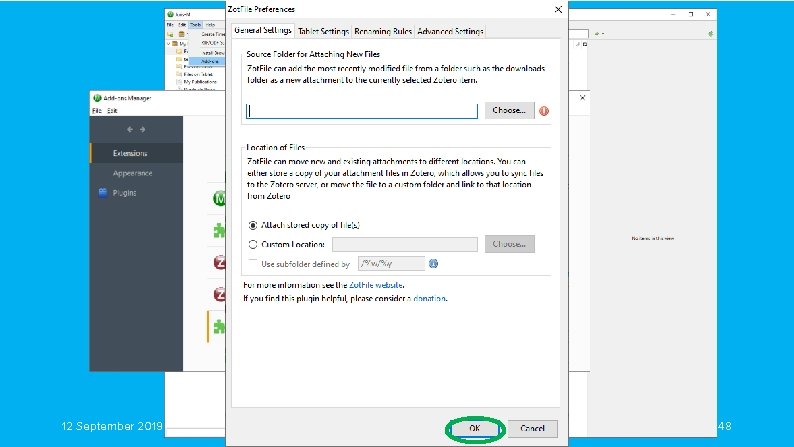Switch to Tablet Settings tab
The height and width of the screenshot is (447, 794).
[323, 31]
